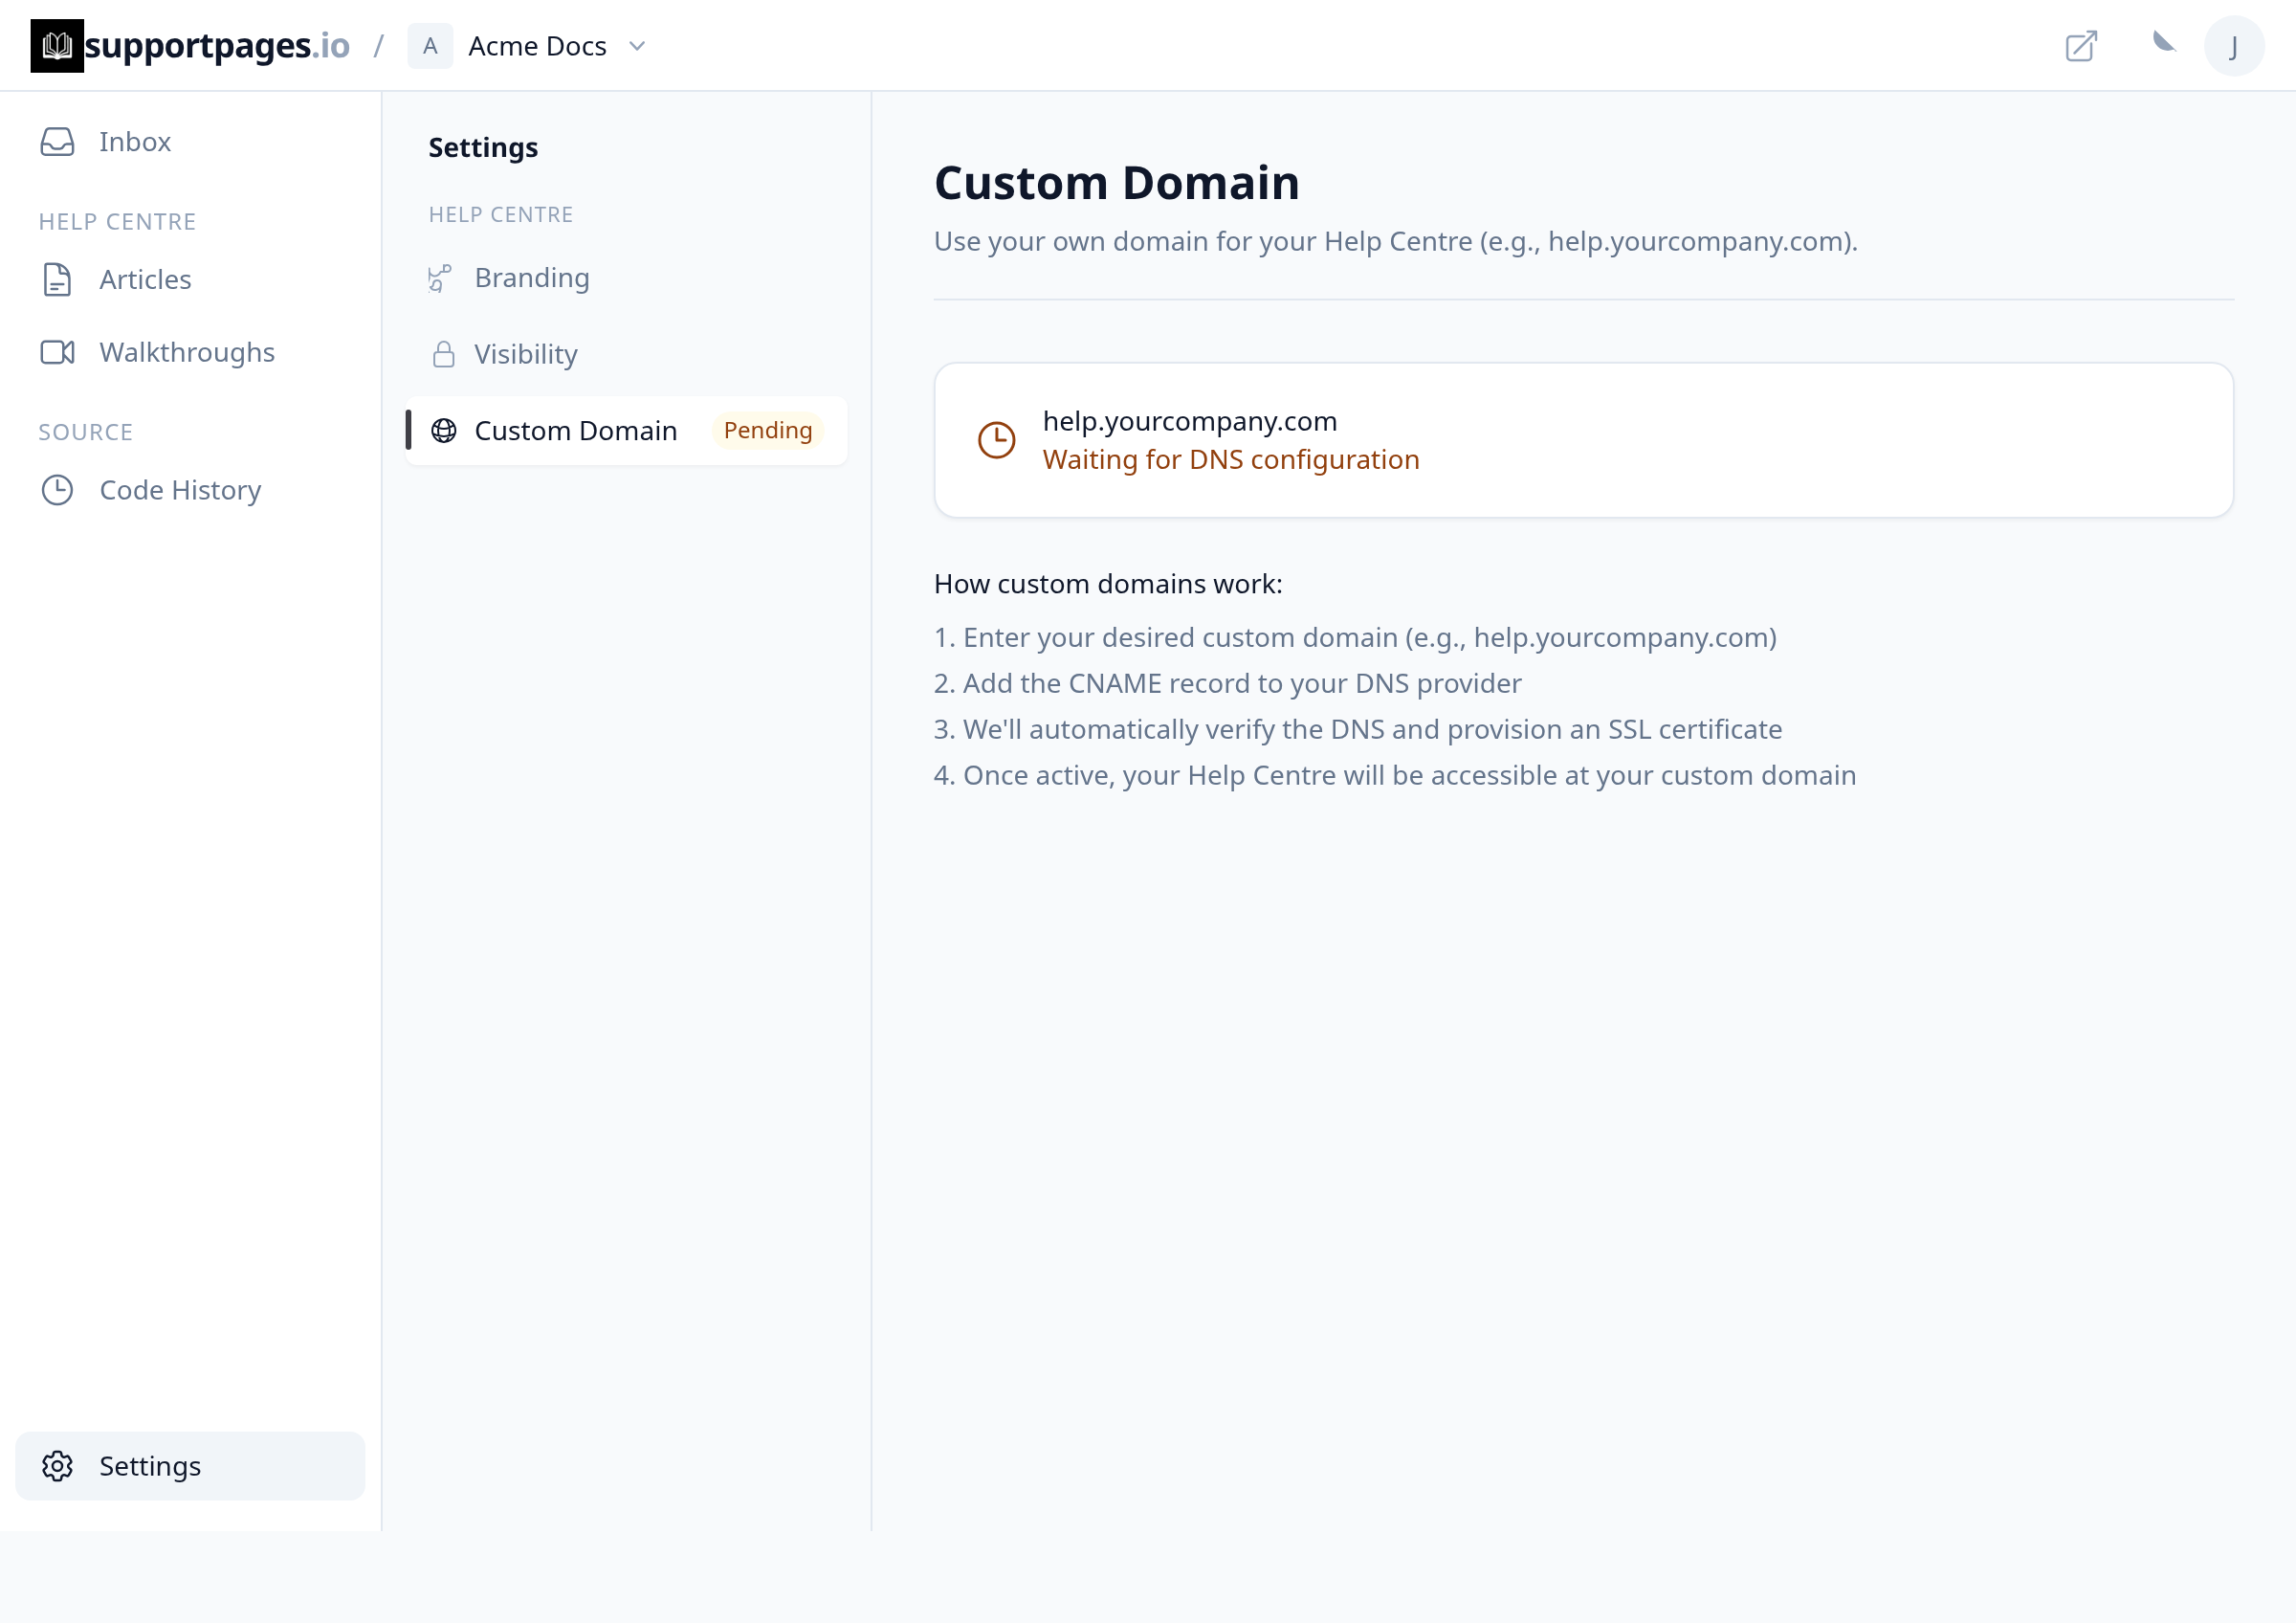Click the HELP CENTRE label in left sidebar
2296x1623 pixels.
pyautogui.click(x=117, y=222)
